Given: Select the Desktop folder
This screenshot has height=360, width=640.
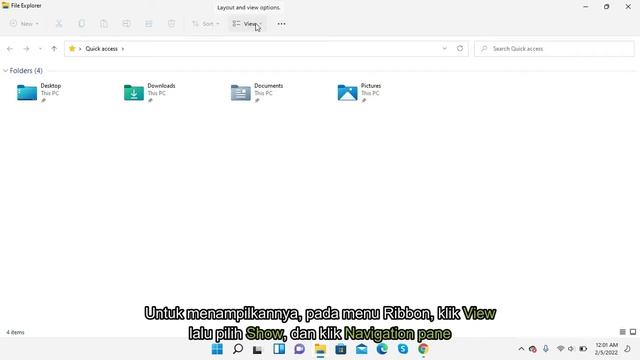Looking at the screenshot, I should (39, 93).
